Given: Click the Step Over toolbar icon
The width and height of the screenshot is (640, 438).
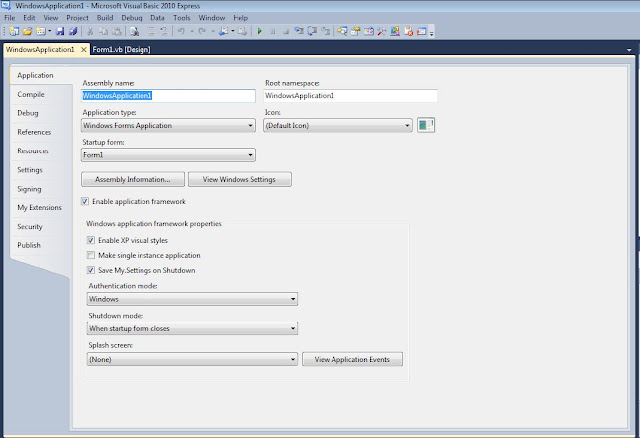Looking at the screenshot, I should coord(312,31).
